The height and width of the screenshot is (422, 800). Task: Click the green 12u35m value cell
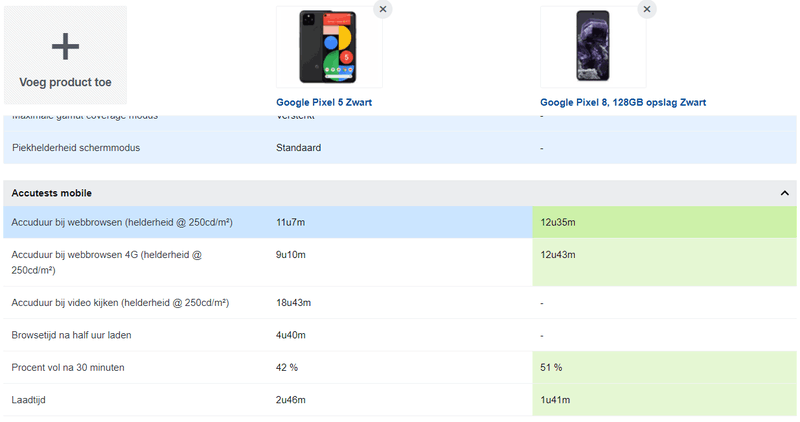[664, 222]
